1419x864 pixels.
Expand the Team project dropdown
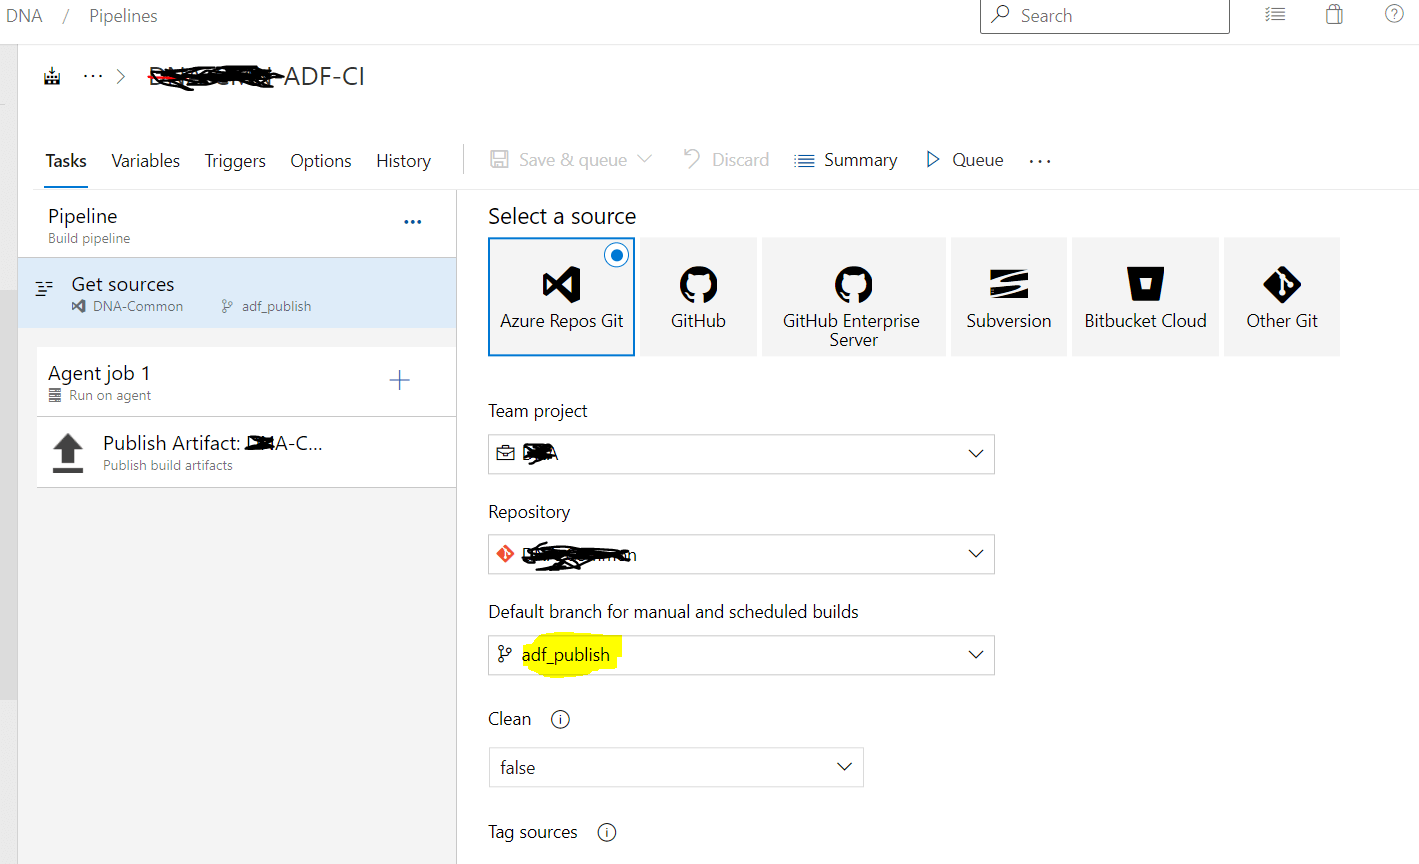[741, 454]
